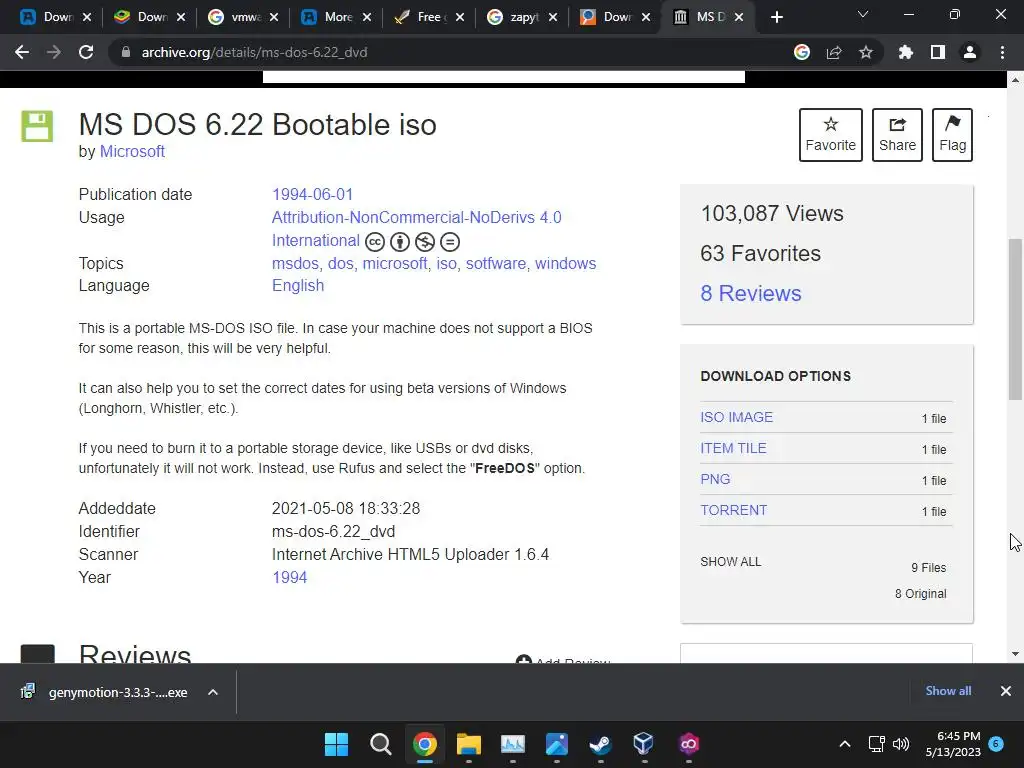This screenshot has height=768, width=1024.
Task: Bookmark this page with the star icon
Action: point(866,52)
